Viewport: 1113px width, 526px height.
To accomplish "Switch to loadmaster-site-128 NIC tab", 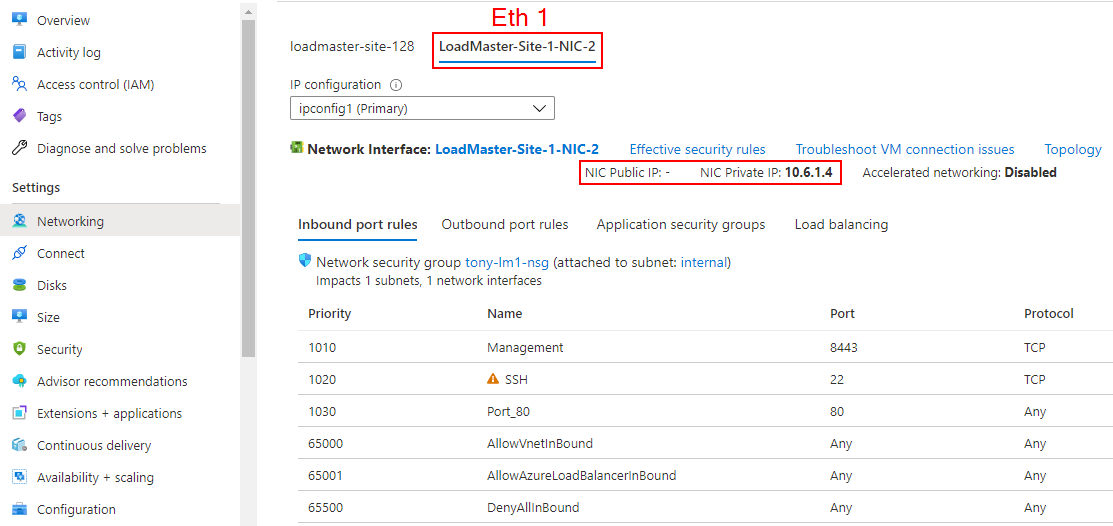I will coord(352,47).
